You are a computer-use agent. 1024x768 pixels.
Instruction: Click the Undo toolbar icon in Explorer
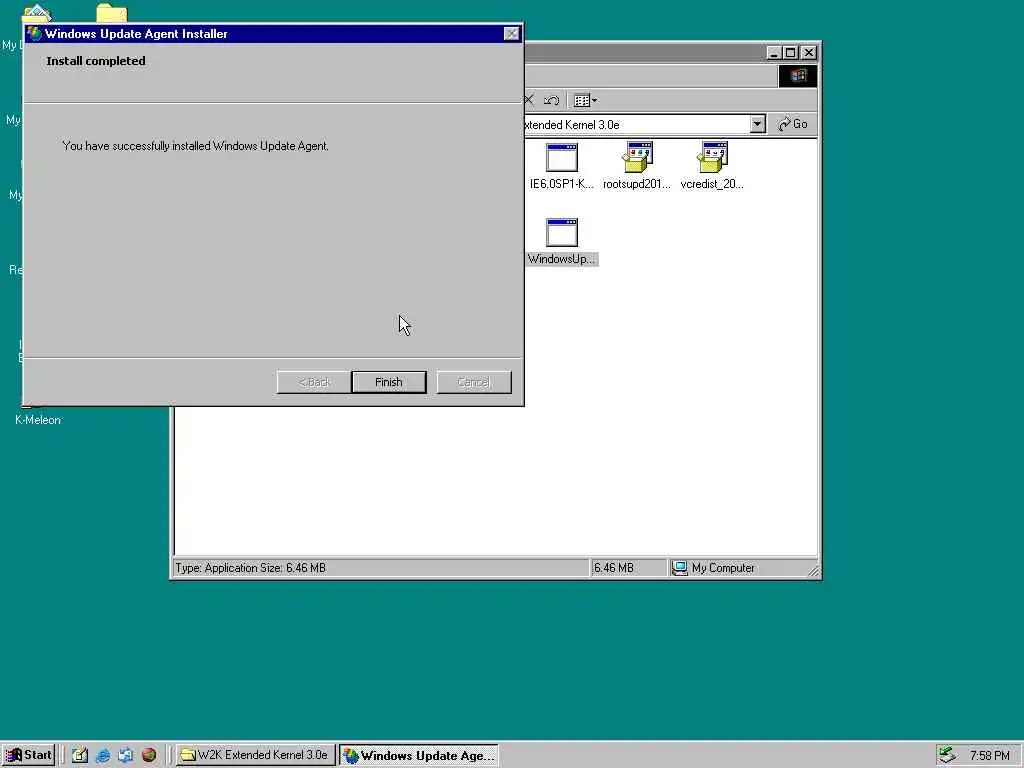point(551,101)
